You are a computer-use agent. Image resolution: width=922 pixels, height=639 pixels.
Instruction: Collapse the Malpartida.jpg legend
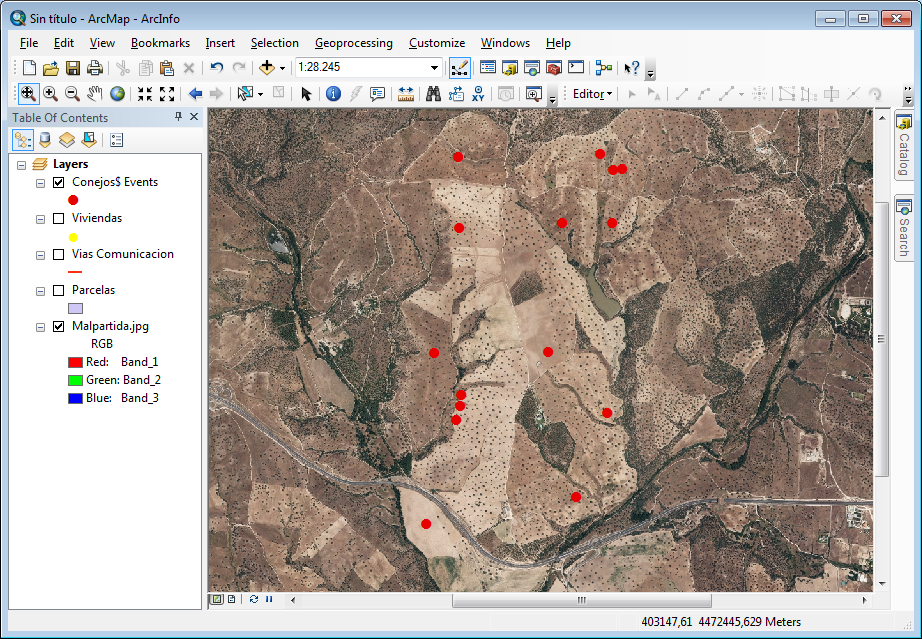[x=40, y=327]
